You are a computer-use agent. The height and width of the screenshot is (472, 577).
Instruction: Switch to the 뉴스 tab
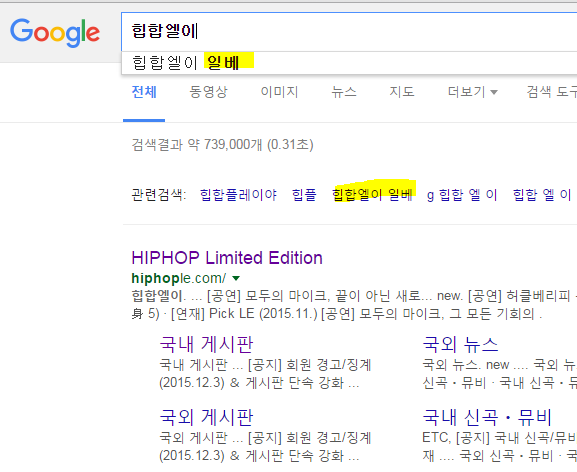(344, 92)
